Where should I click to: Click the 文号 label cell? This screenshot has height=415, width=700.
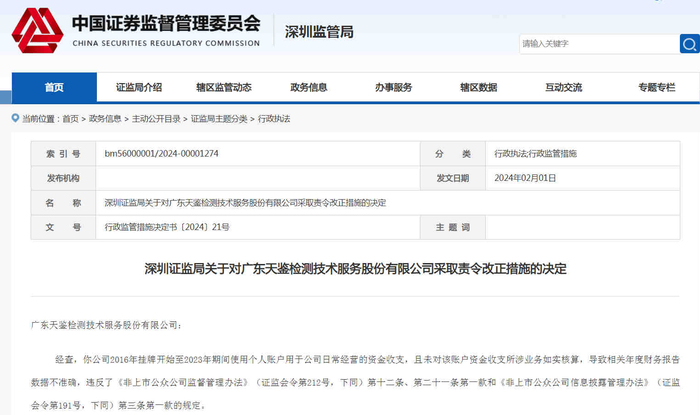tap(63, 227)
